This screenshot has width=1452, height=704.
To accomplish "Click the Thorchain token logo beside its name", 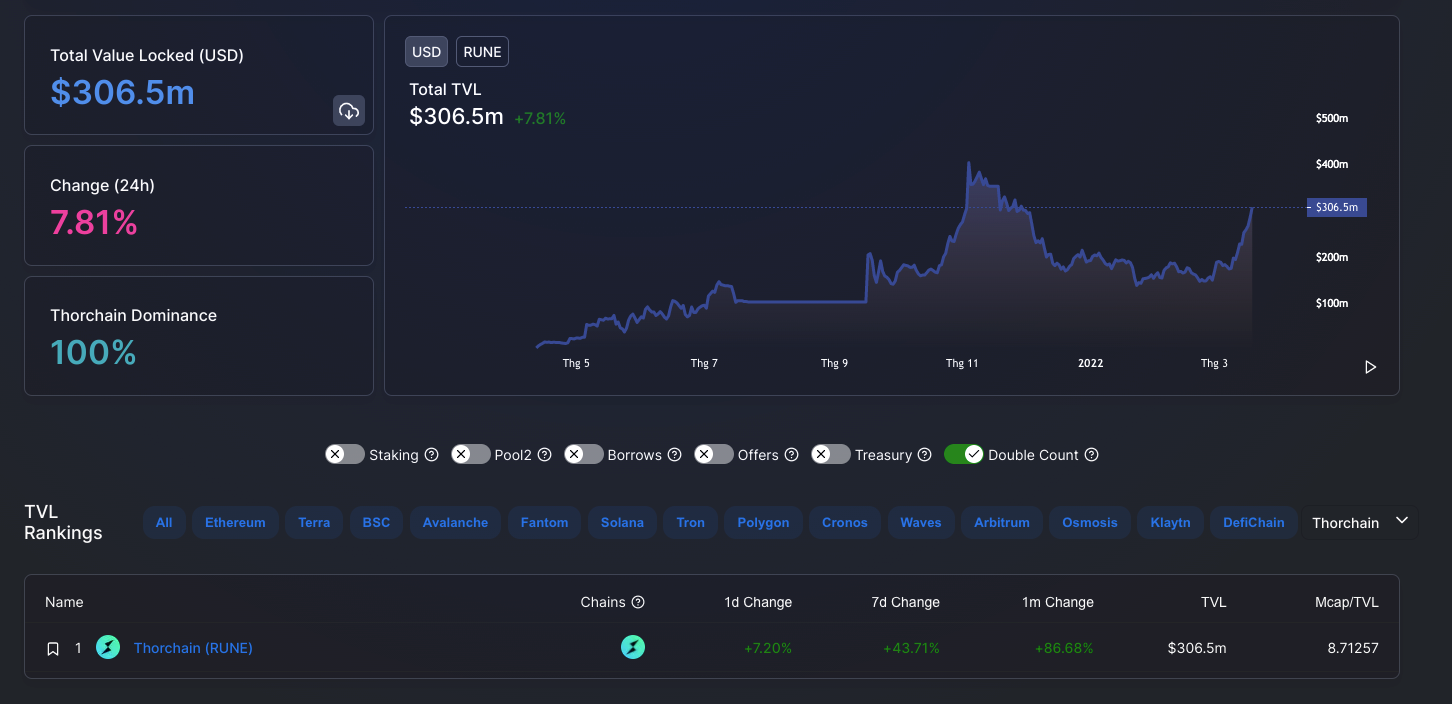I will [x=108, y=648].
